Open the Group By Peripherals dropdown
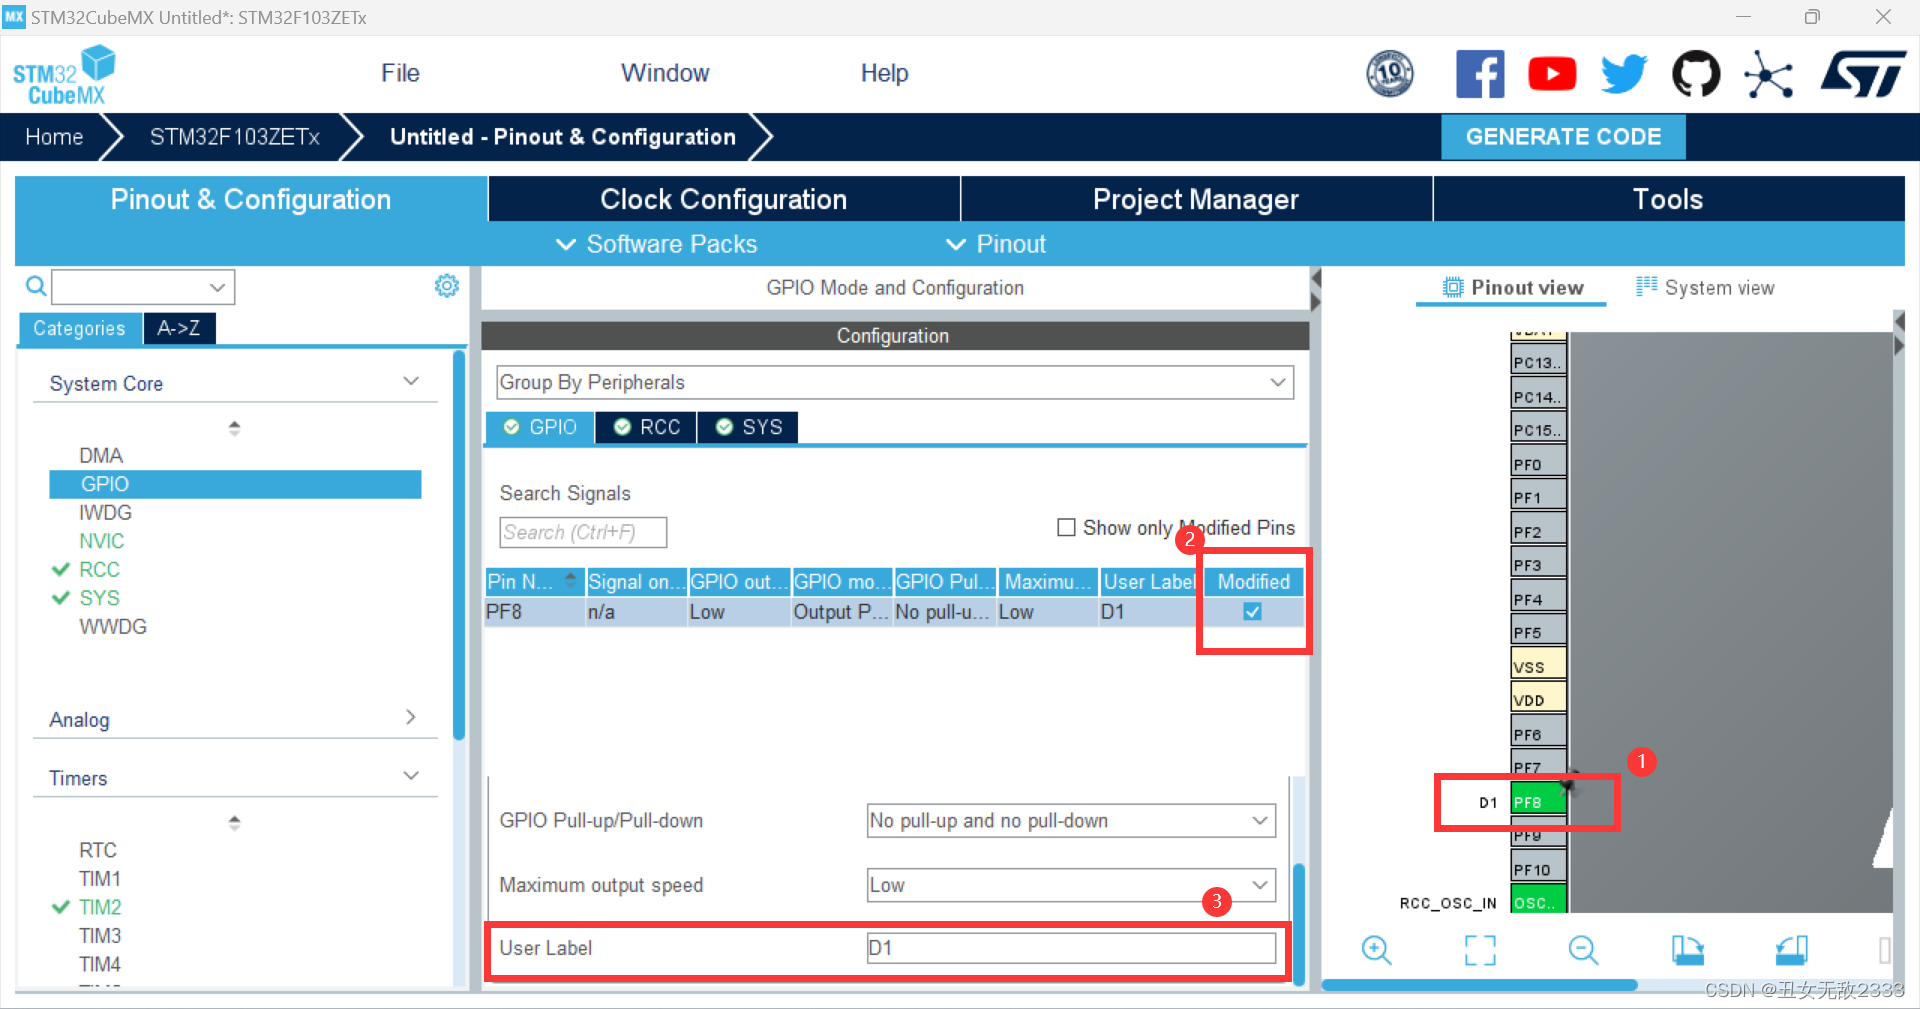The image size is (1920, 1009). point(895,382)
